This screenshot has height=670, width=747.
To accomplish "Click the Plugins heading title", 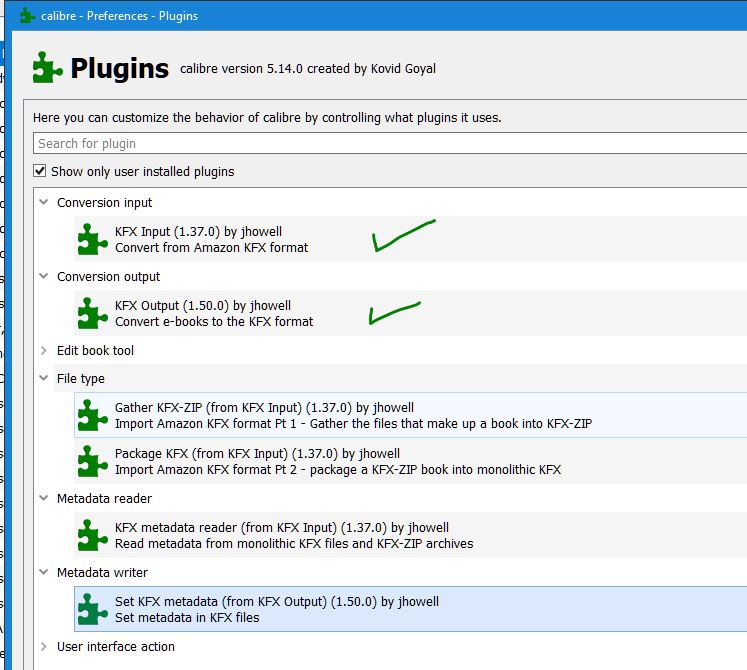I will (120, 68).
